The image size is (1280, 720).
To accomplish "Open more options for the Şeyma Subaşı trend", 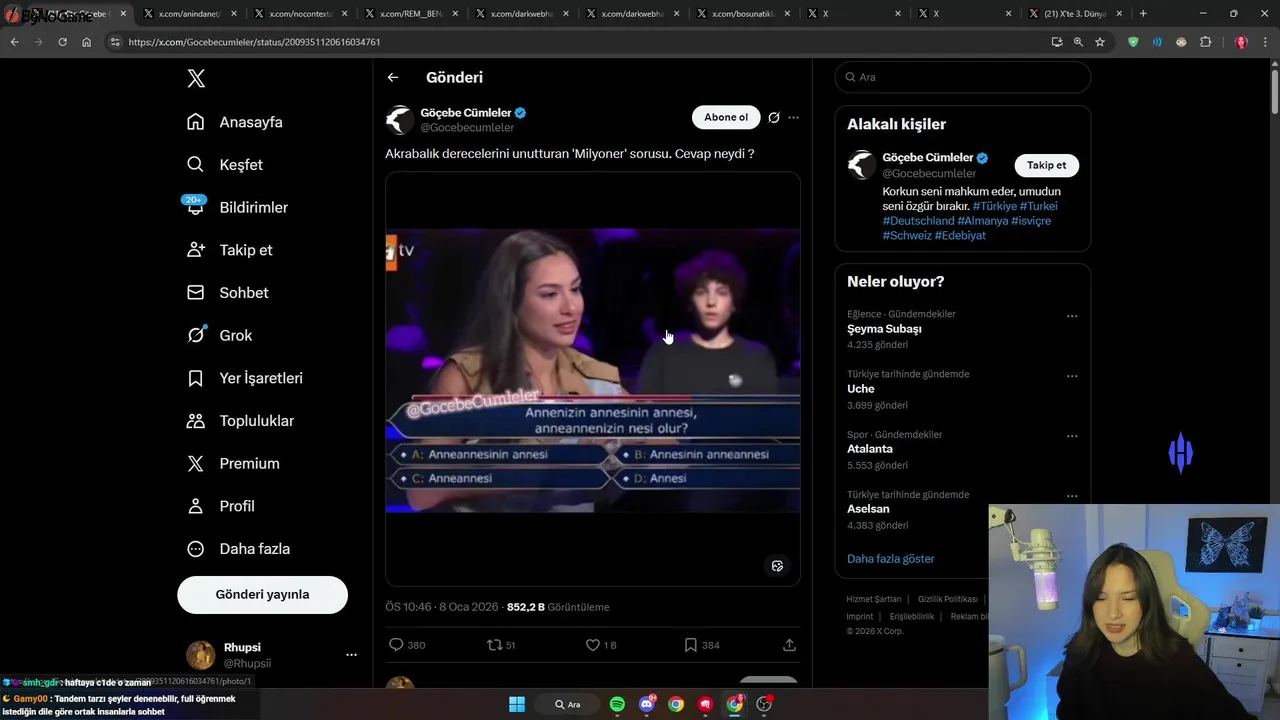I will [1072, 316].
